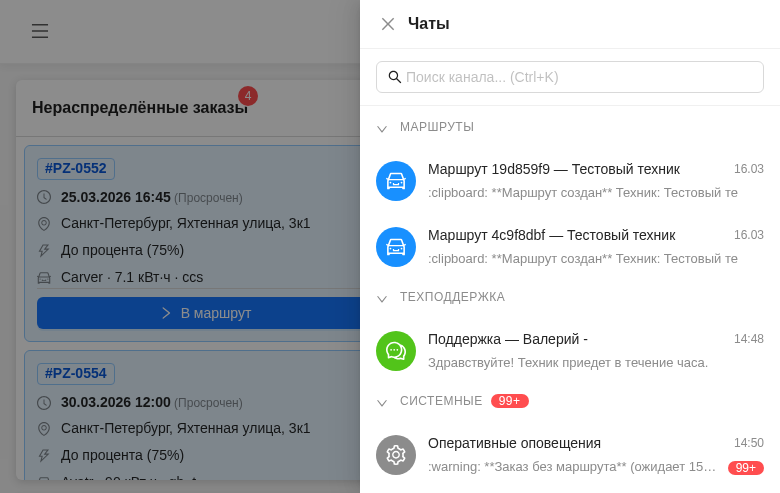Viewport: 780px width, 493px height.
Task: Open order #PZ-0554 tag
Action: tap(76, 373)
